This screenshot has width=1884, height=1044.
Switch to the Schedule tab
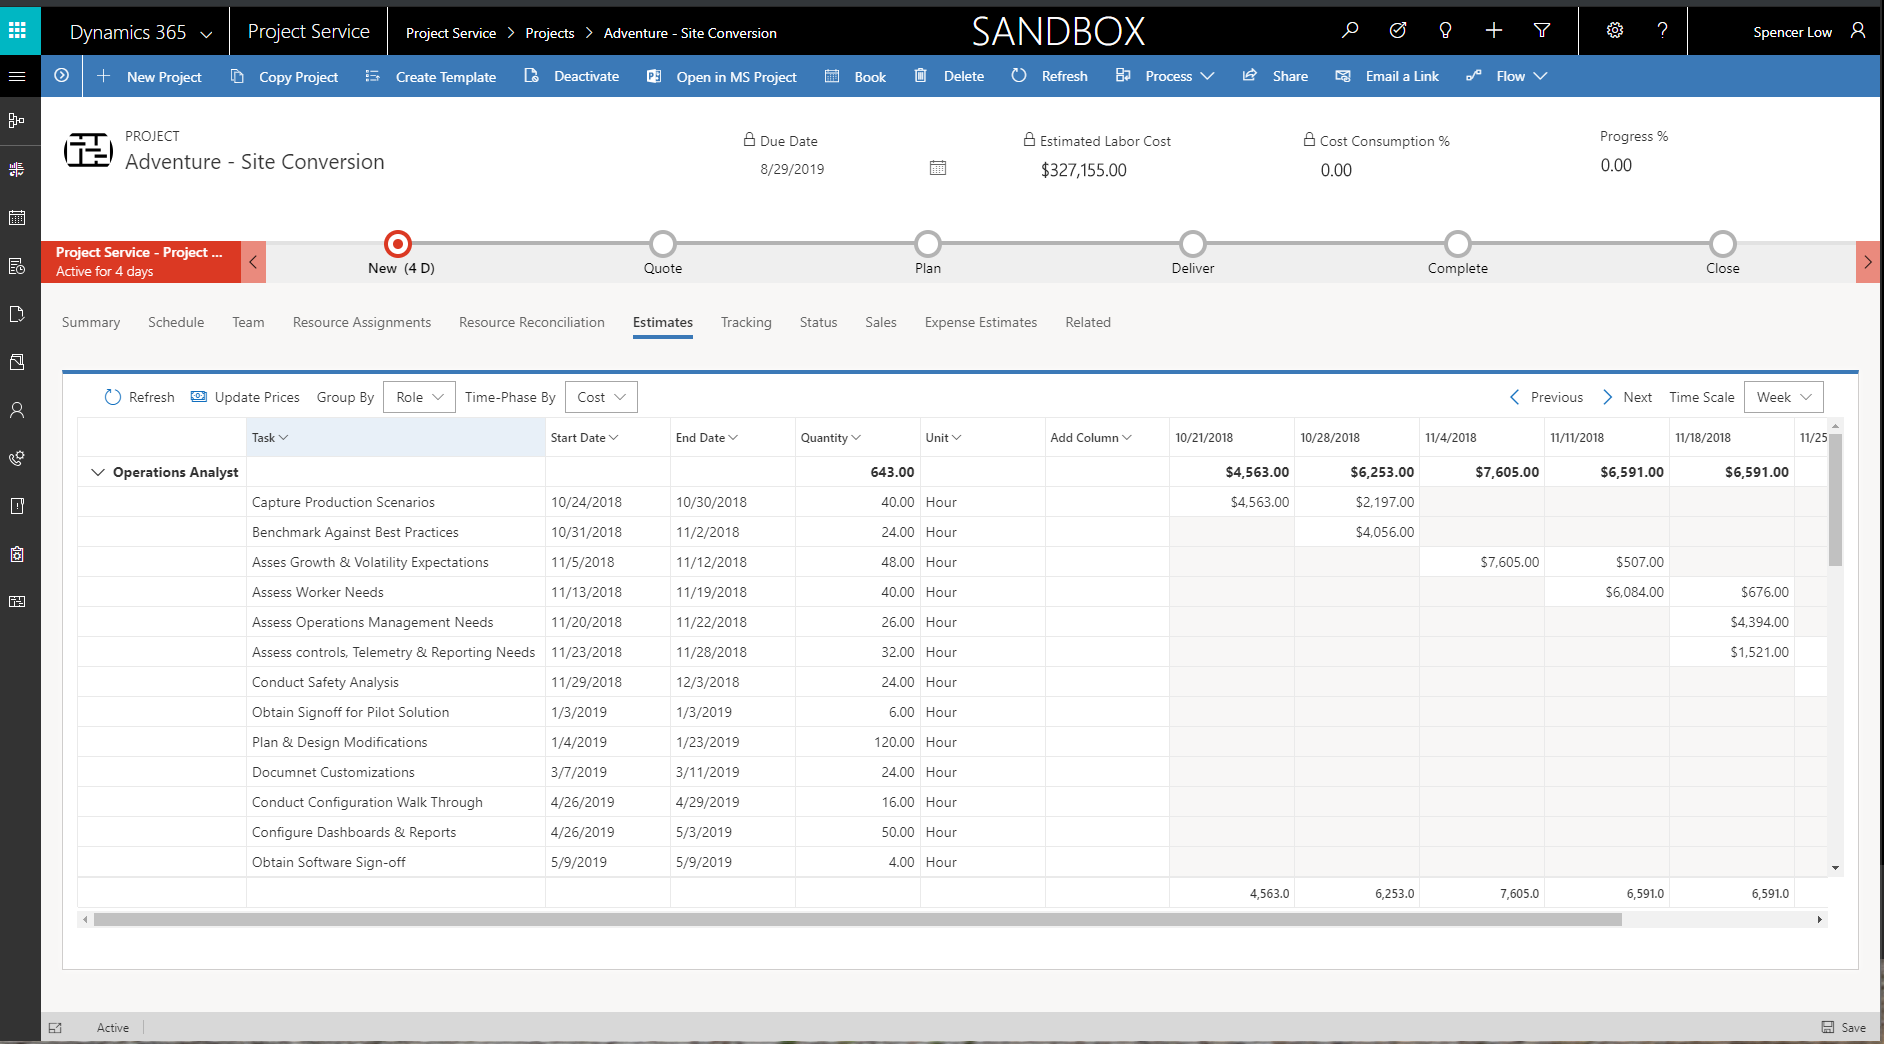tap(176, 322)
